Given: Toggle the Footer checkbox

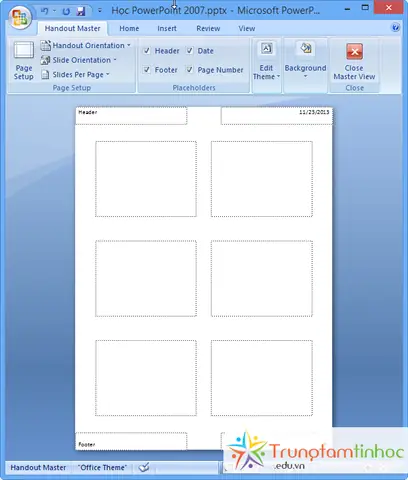Looking at the screenshot, I should pyautogui.click(x=146, y=70).
